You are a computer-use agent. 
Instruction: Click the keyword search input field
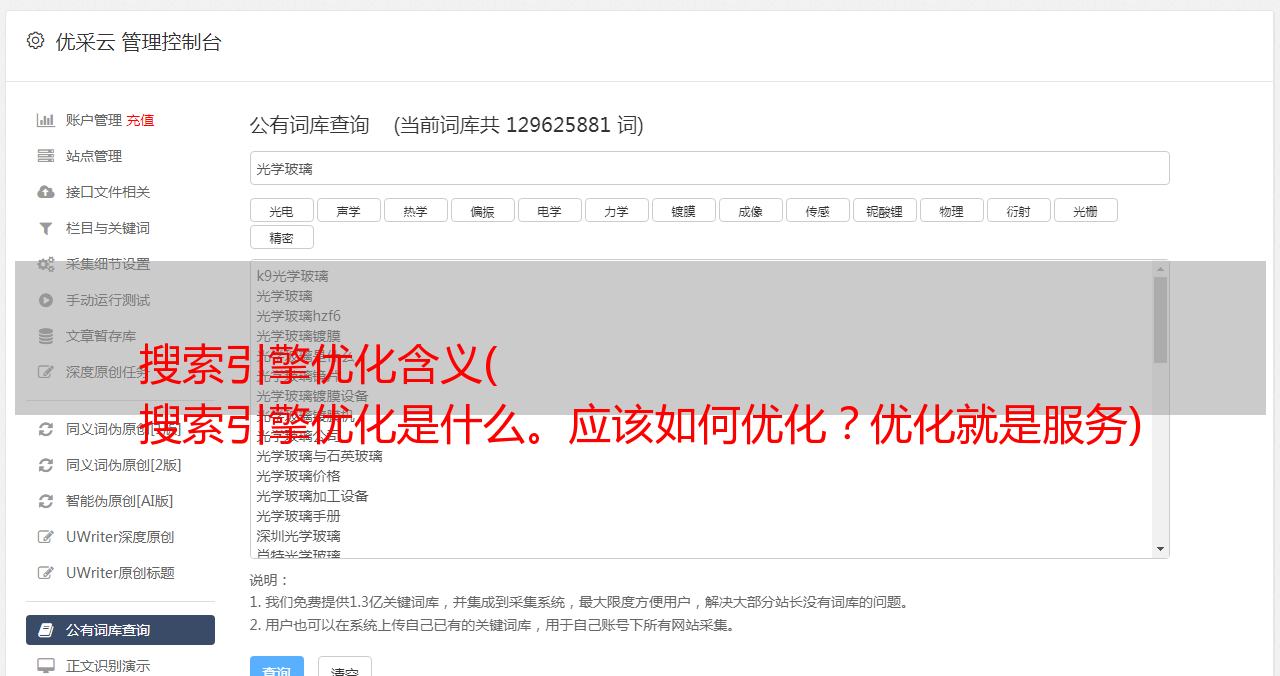709,168
